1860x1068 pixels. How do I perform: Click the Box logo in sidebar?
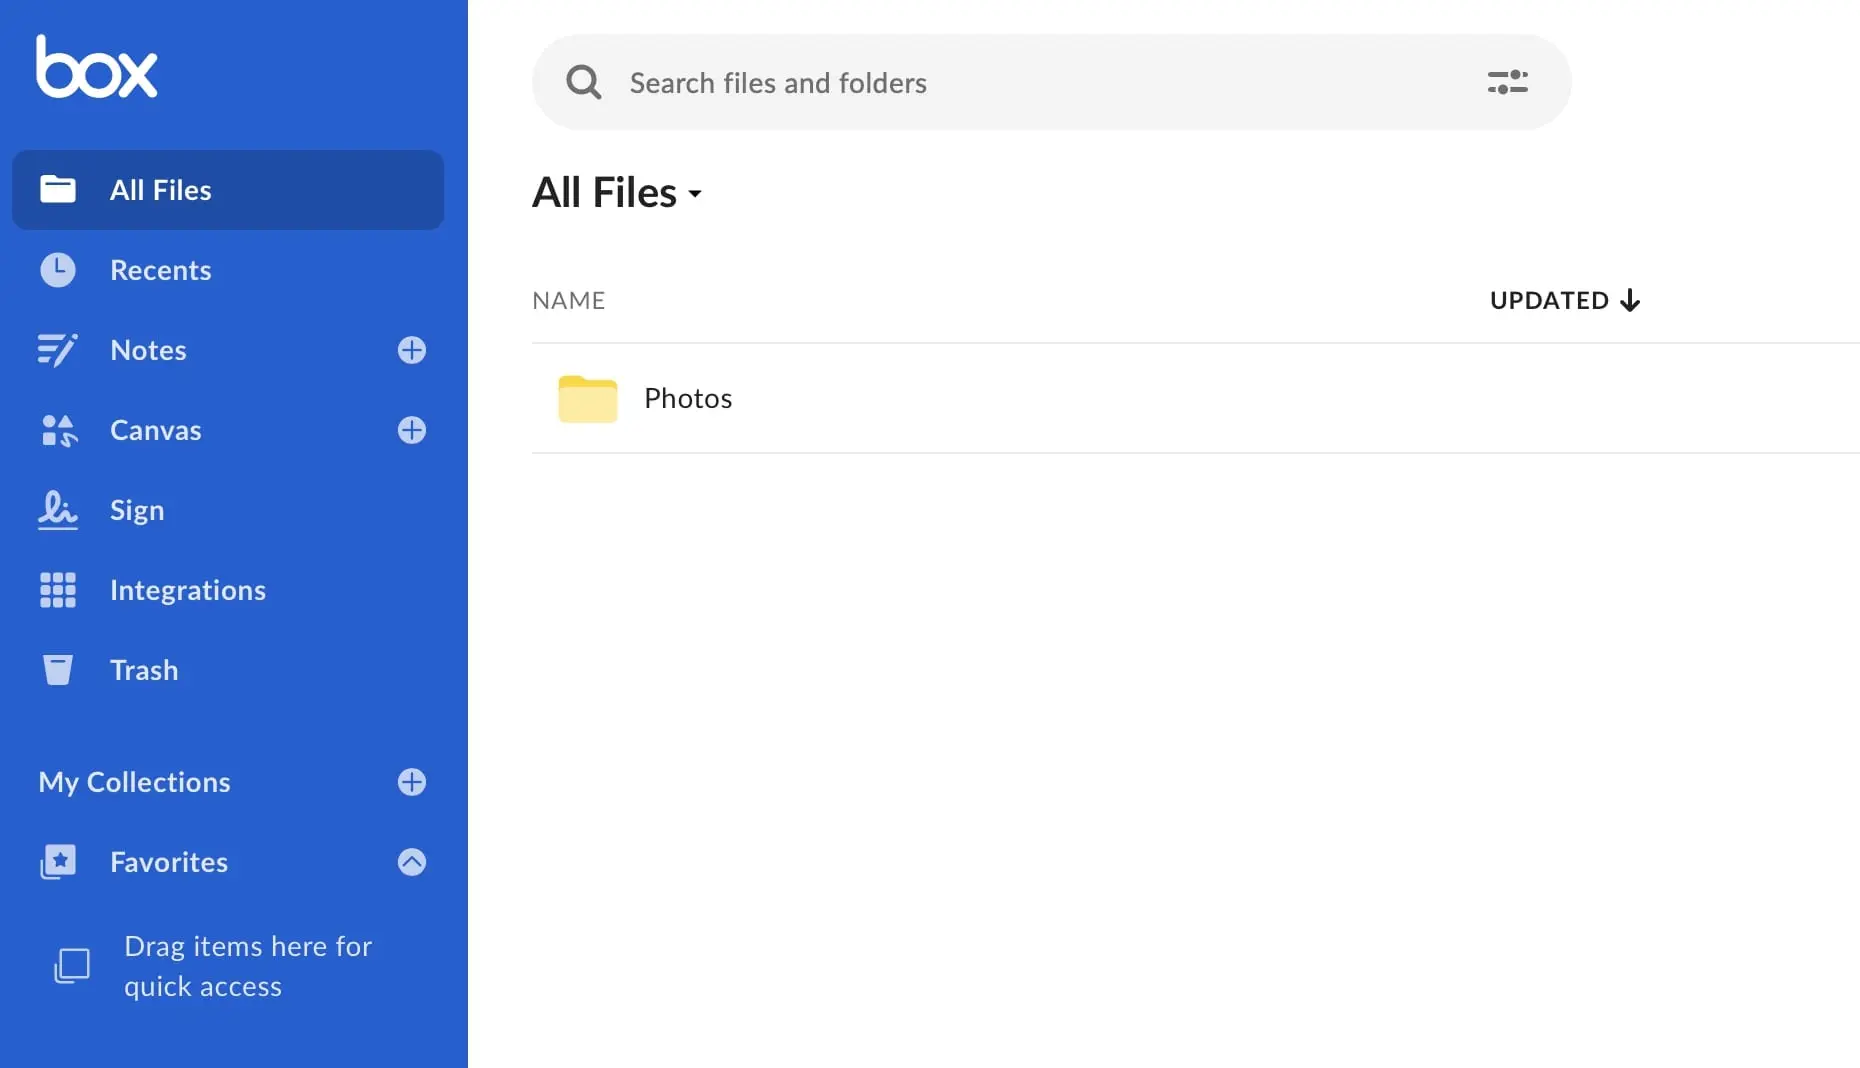coord(96,66)
